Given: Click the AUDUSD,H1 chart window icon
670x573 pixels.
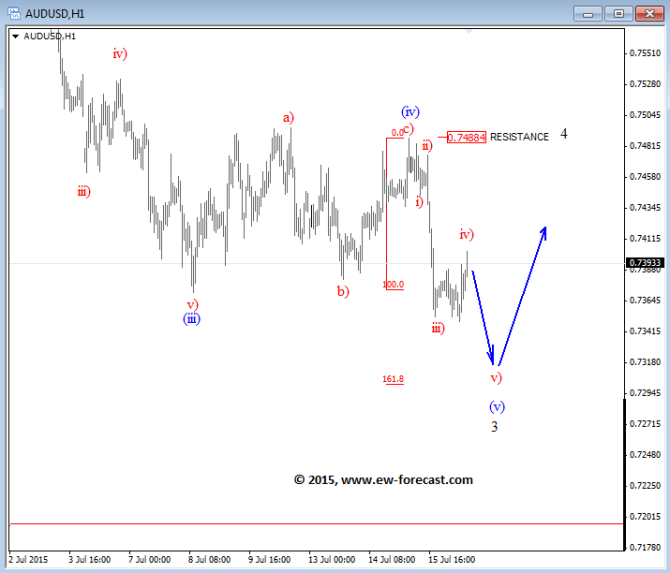Looking at the screenshot, I should [x=14, y=14].
